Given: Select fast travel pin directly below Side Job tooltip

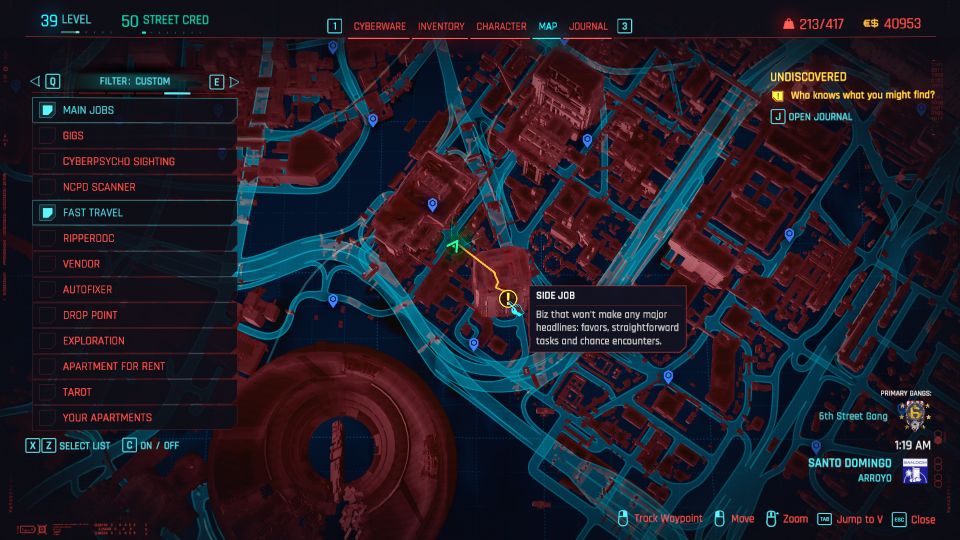Looking at the screenshot, I should tap(668, 377).
